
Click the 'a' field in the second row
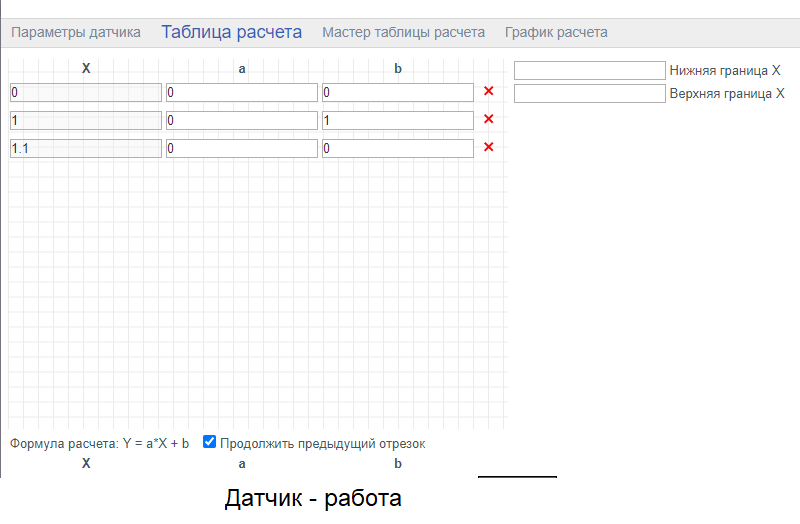(x=241, y=120)
